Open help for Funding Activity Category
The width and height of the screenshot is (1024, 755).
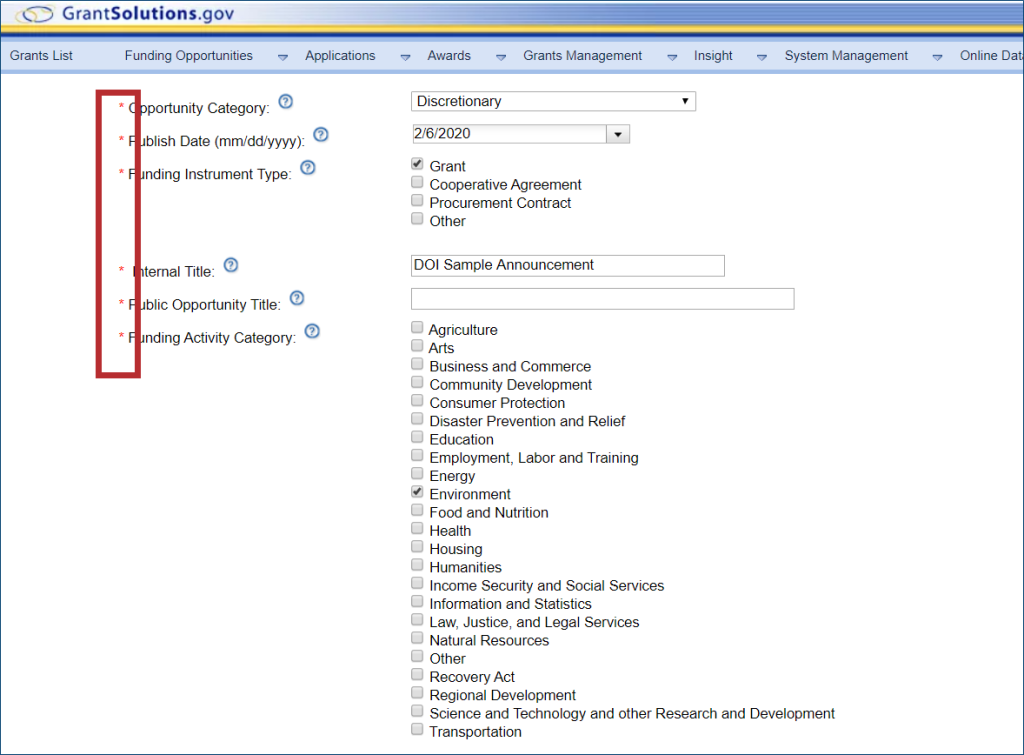click(312, 331)
